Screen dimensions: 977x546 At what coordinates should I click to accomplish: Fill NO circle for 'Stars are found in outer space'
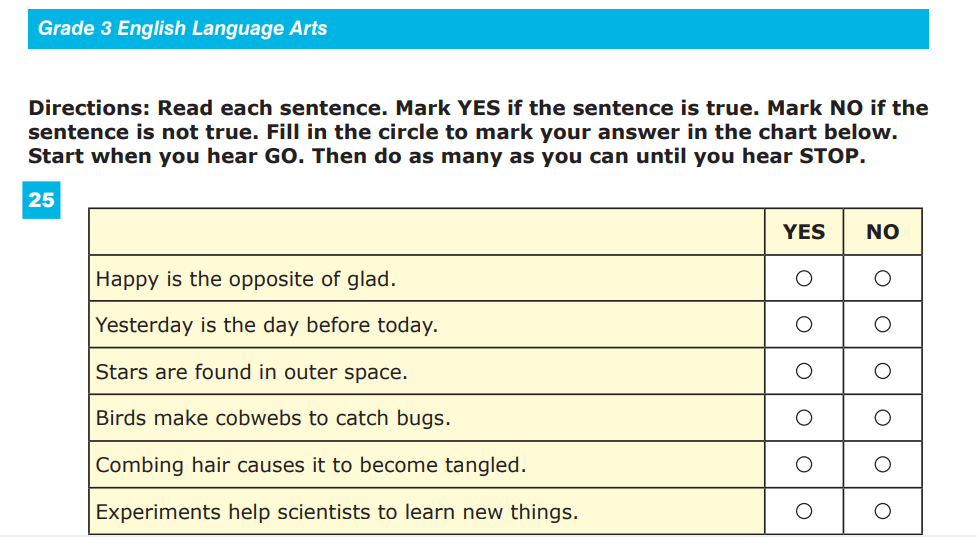[x=882, y=372]
